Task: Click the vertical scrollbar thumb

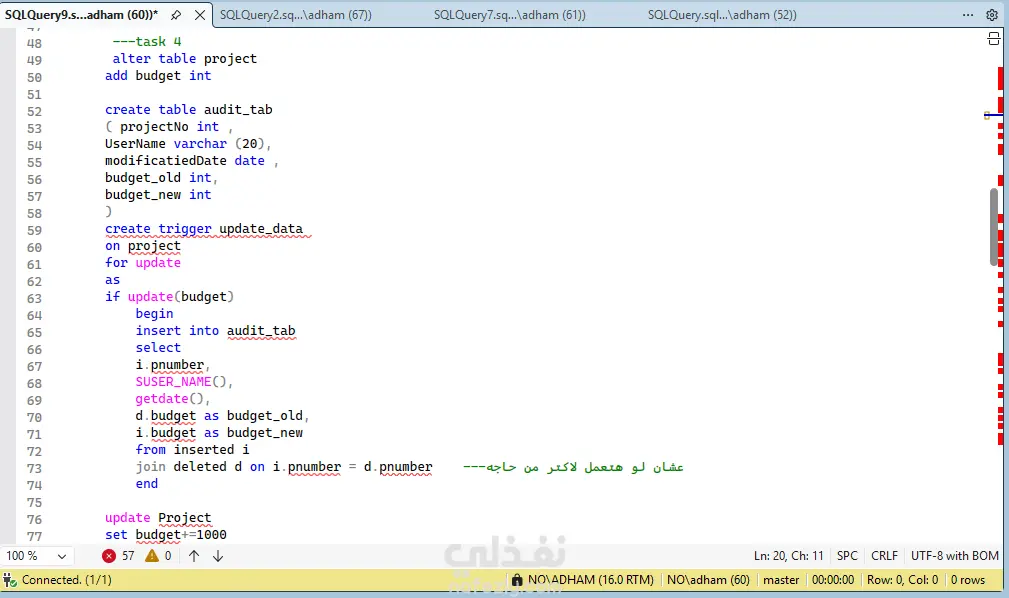Action: (994, 227)
